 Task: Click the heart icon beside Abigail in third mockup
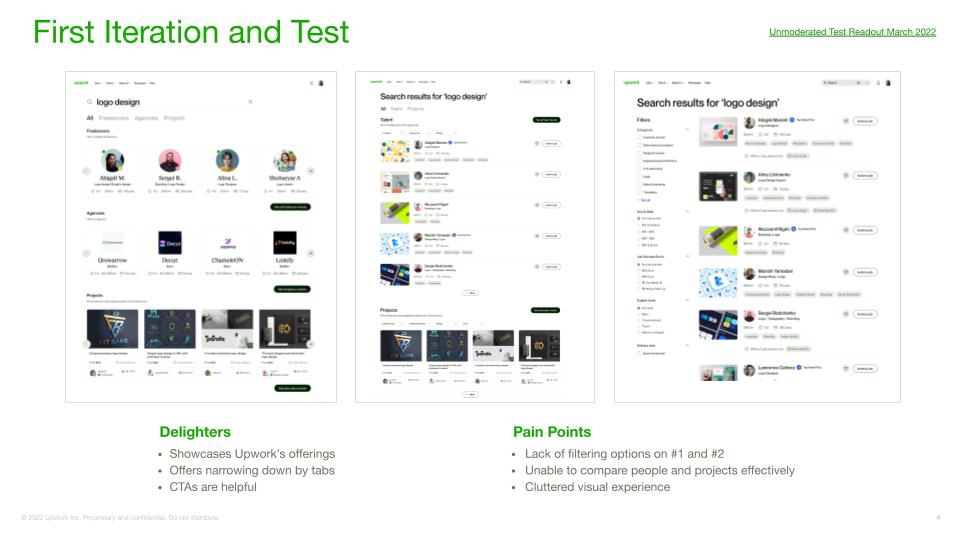pos(846,121)
